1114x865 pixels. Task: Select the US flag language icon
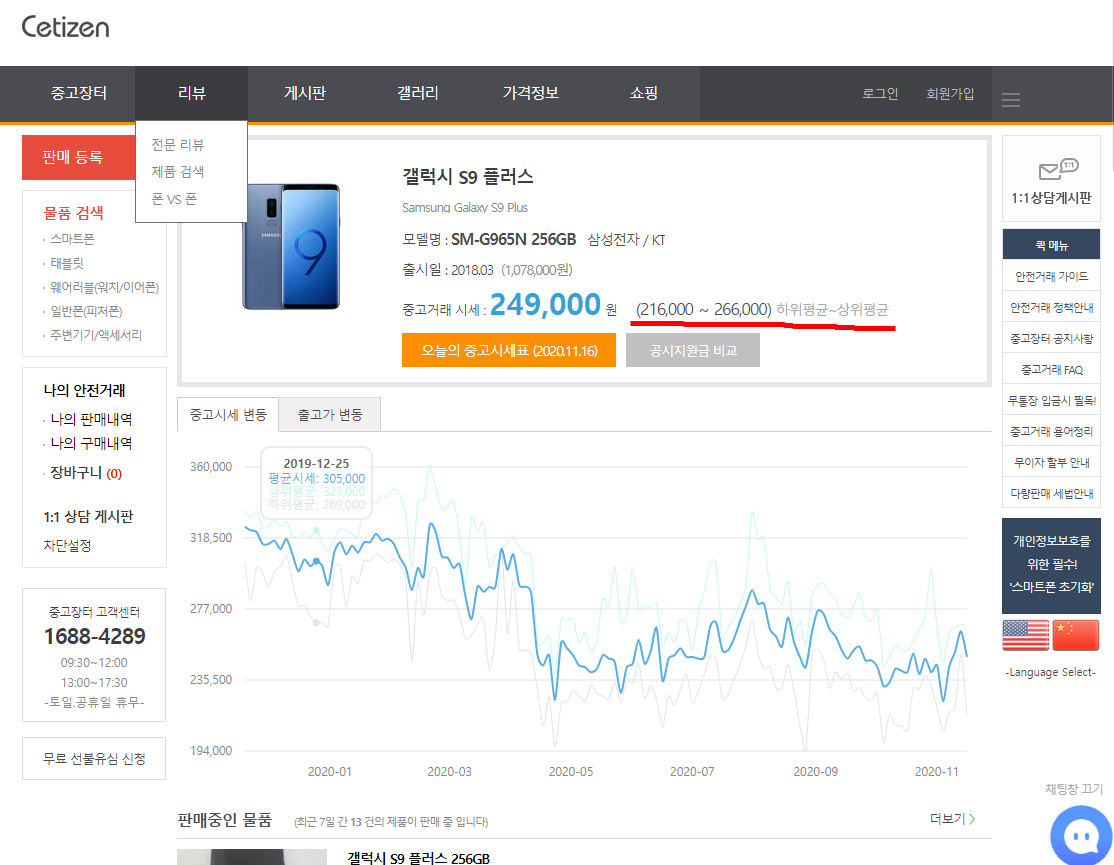(x=1025, y=635)
